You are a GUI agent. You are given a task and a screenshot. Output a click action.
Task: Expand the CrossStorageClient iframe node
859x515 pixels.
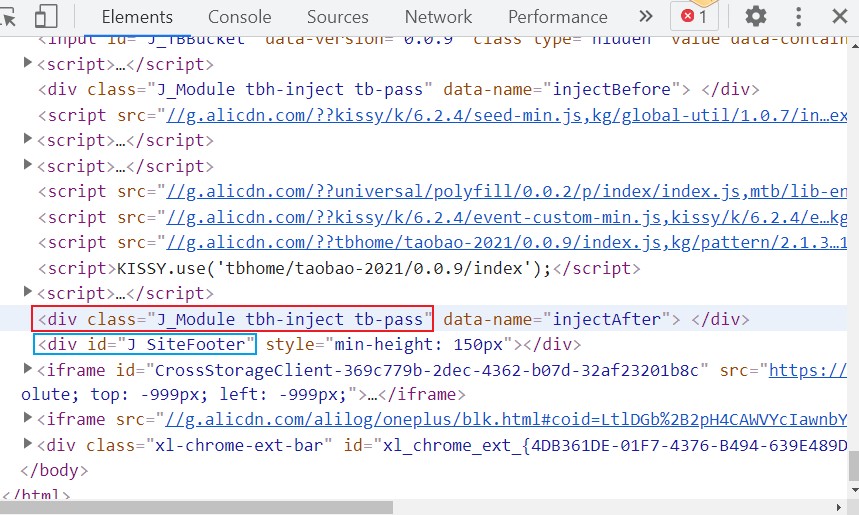(x=27, y=369)
